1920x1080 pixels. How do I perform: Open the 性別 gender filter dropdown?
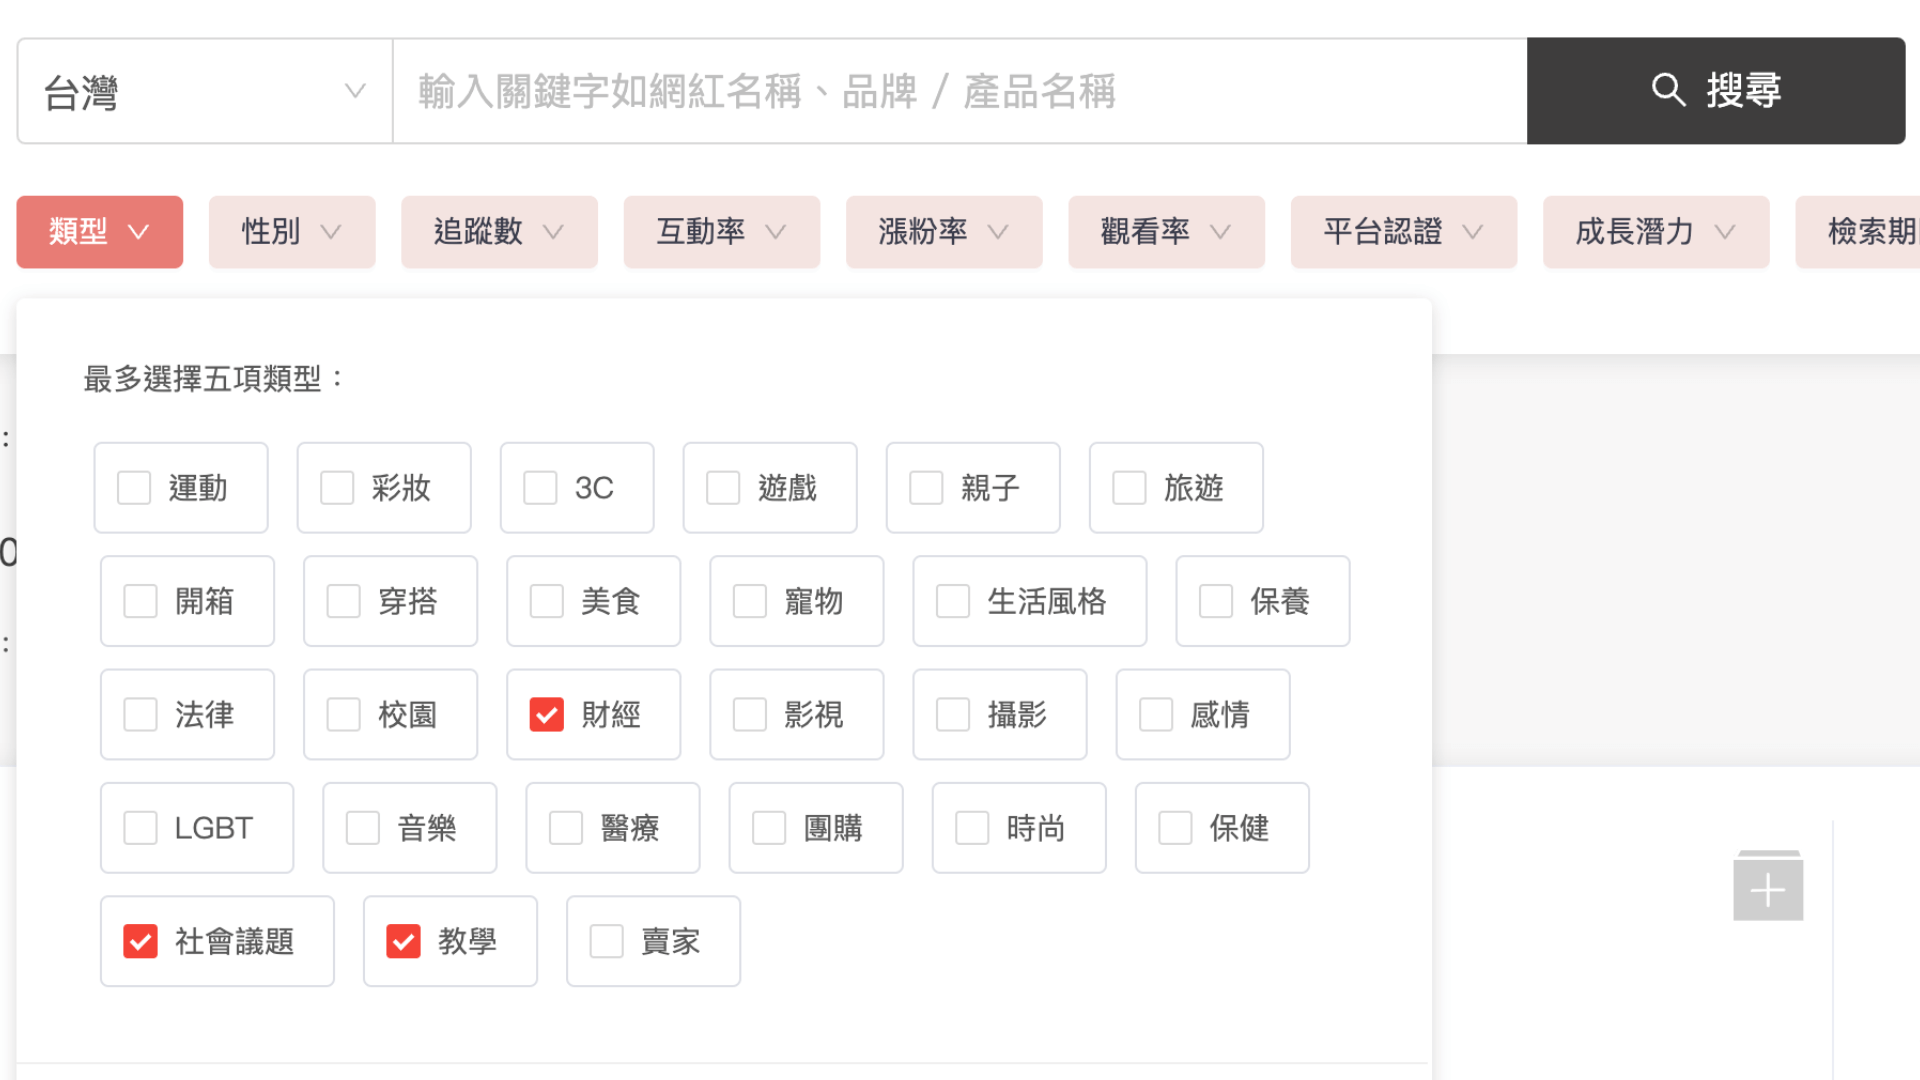point(291,231)
